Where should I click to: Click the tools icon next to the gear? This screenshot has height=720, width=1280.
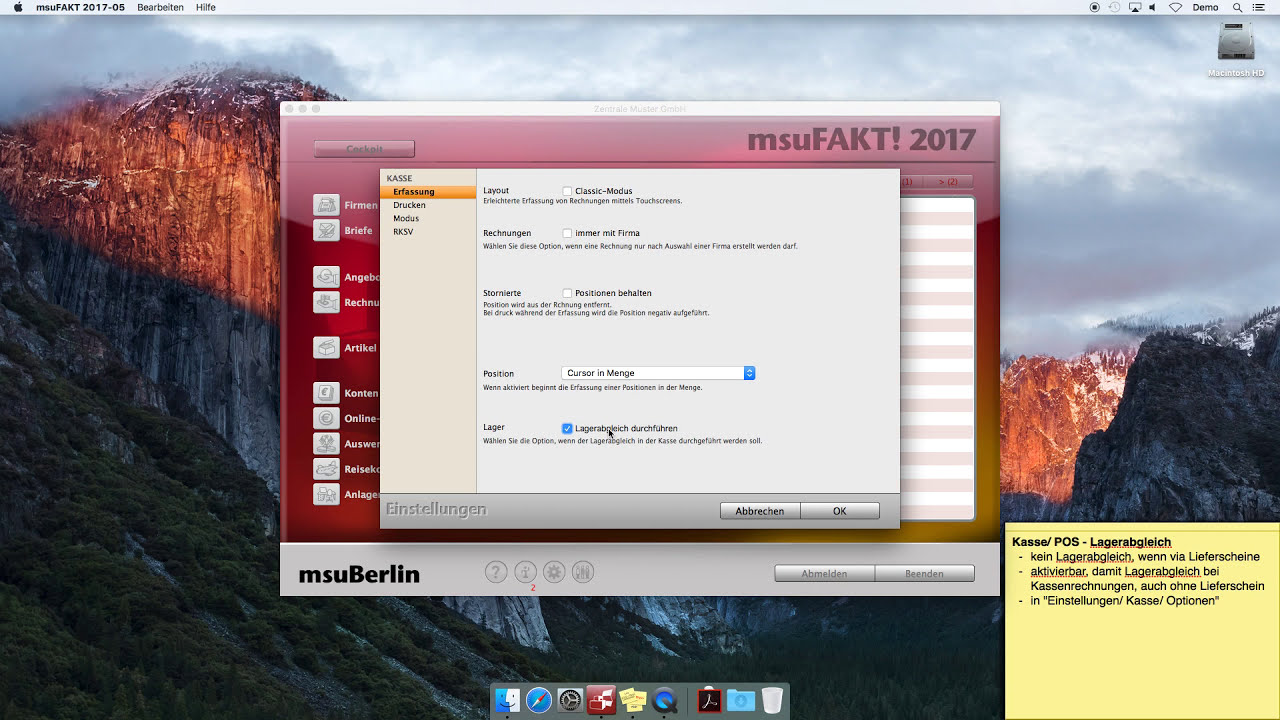[583, 572]
